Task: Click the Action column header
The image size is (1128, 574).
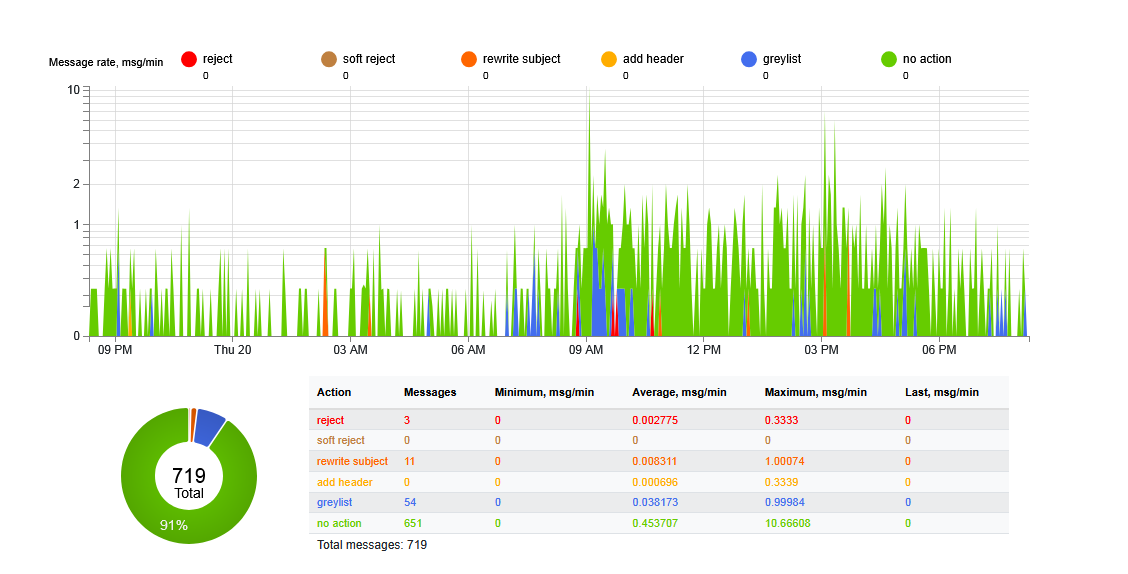Action: (334, 392)
